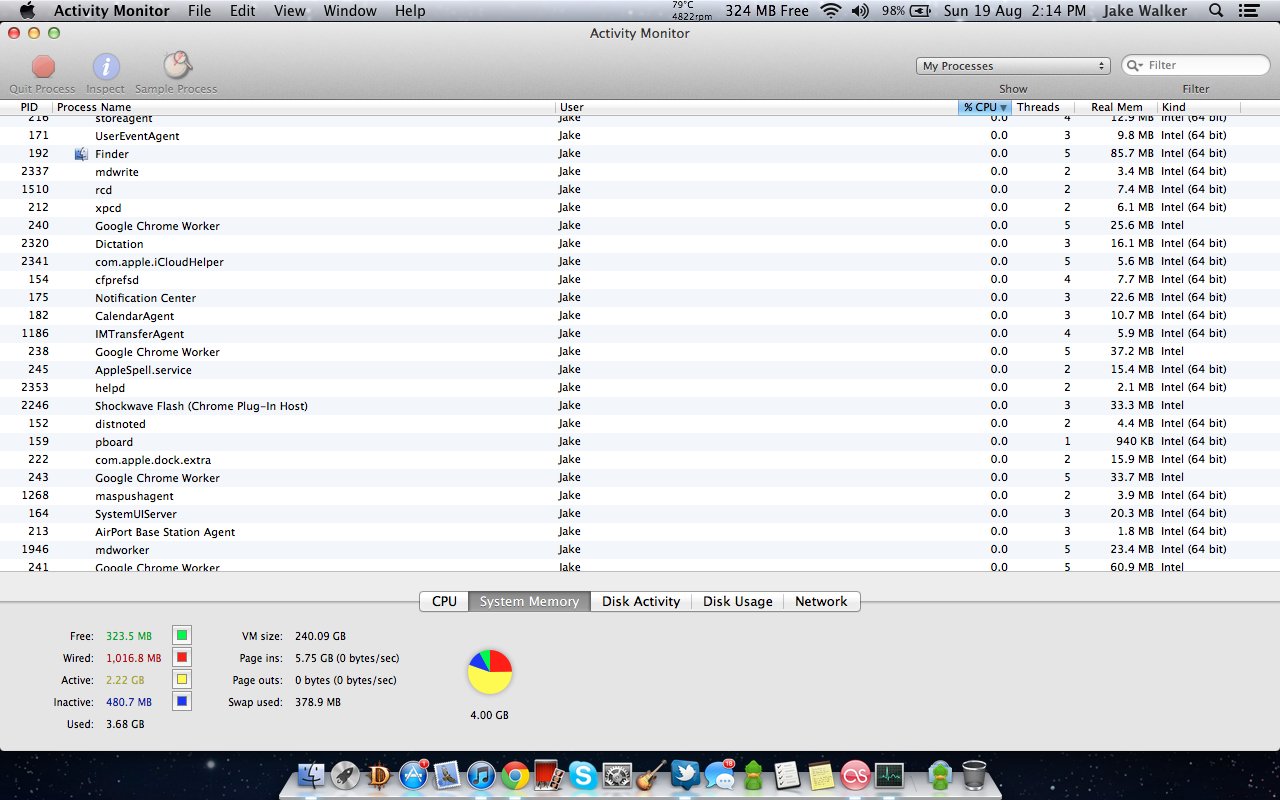
Task: Open GarageBand guitar icon in Dock
Action: (651, 774)
